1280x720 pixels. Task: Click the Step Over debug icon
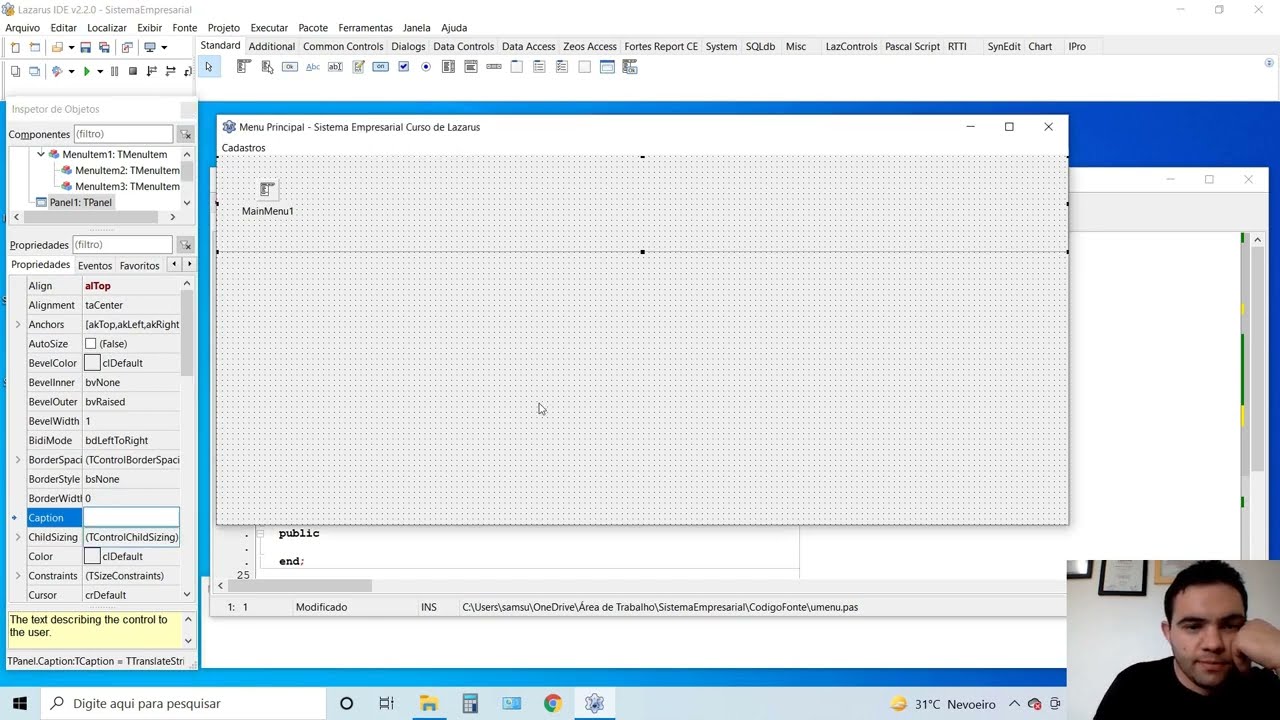(x=170, y=71)
